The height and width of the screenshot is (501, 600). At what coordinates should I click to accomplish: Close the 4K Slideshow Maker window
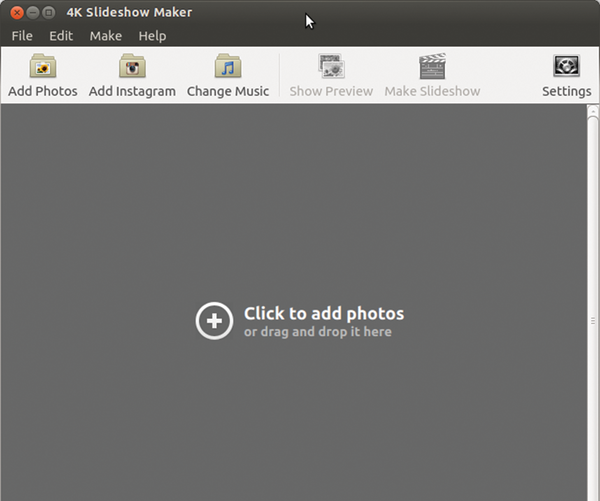pyautogui.click(x=17, y=13)
